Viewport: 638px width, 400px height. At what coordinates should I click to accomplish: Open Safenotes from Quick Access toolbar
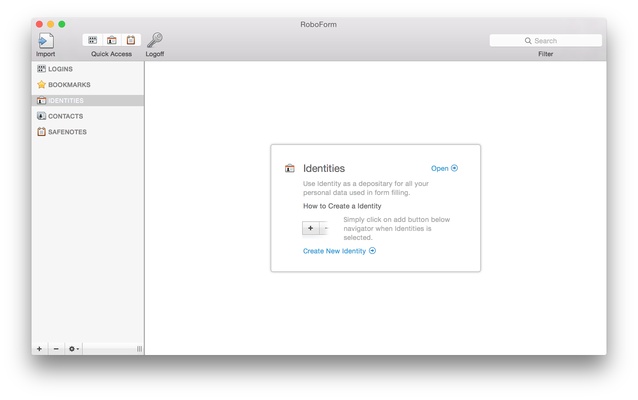pyautogui.click(x=131, y=40)
